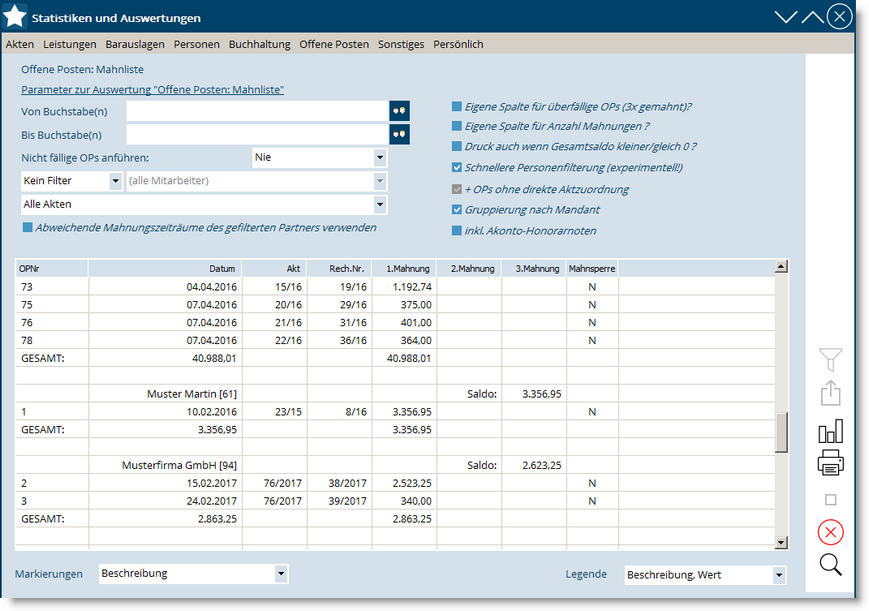Screen dimensions: 869x611
Task: Enable Eigene Spalte für Anzahl Mahnungen checkbox
Action: click(457, 126)
